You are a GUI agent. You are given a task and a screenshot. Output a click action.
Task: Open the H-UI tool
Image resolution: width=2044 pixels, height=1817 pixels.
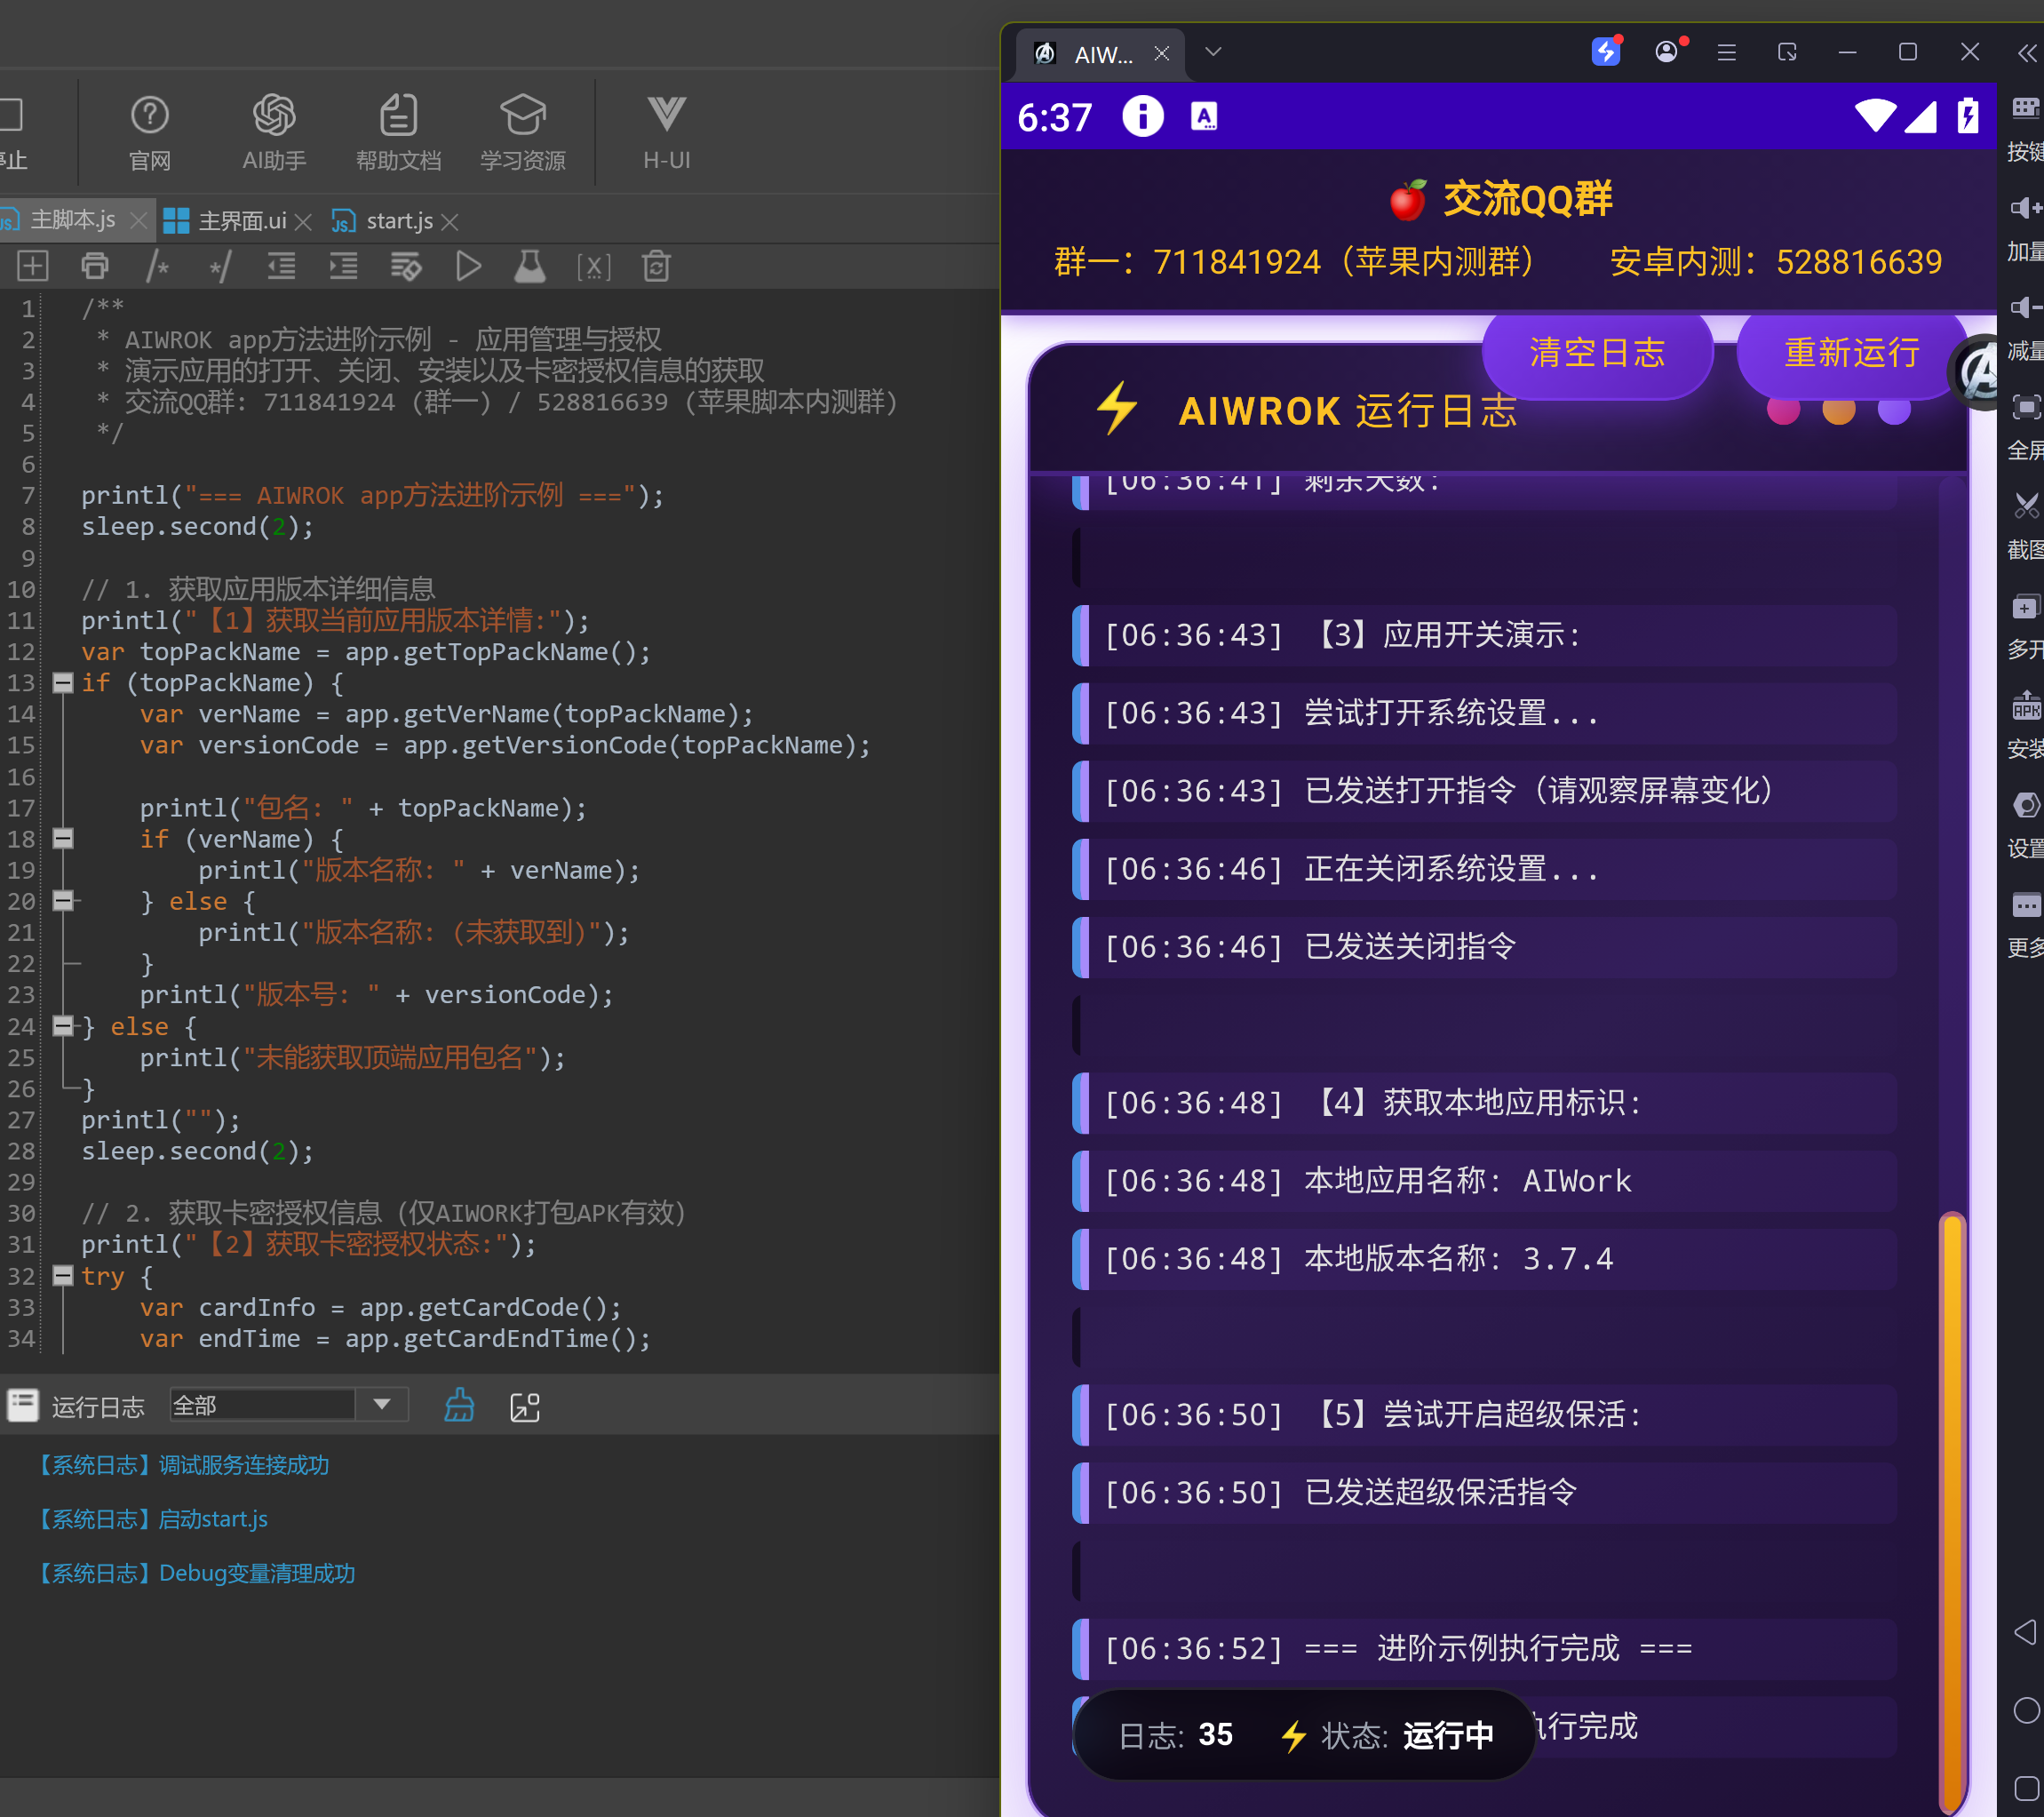(666, 133)
